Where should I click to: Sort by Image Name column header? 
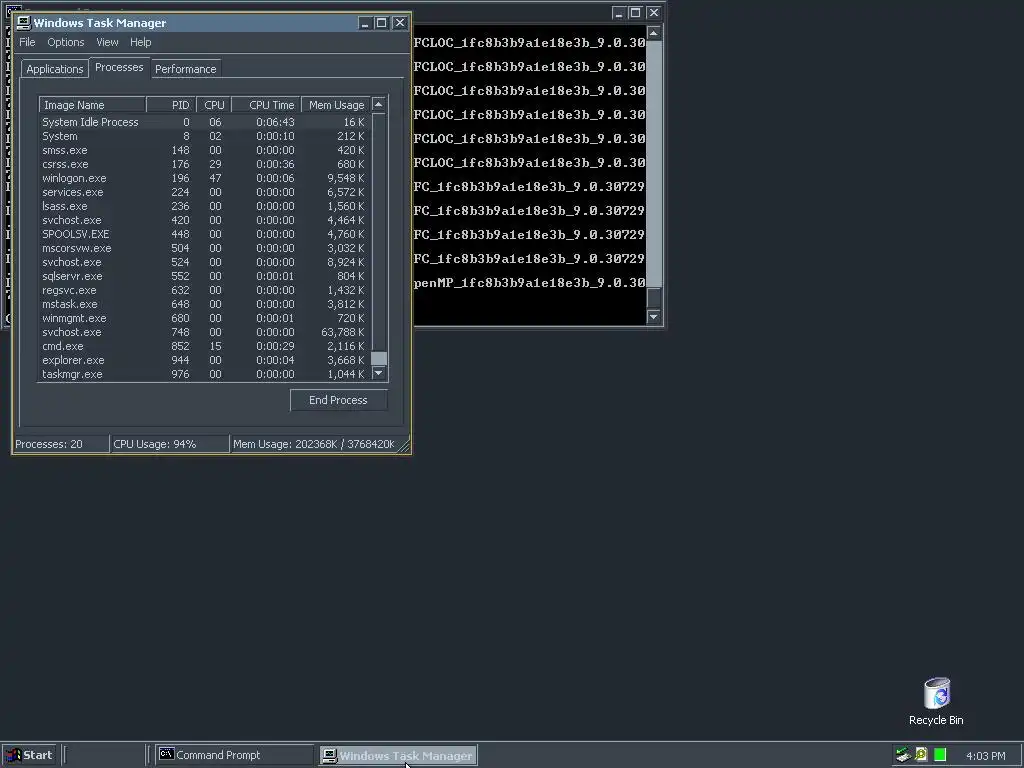[92, 105]
